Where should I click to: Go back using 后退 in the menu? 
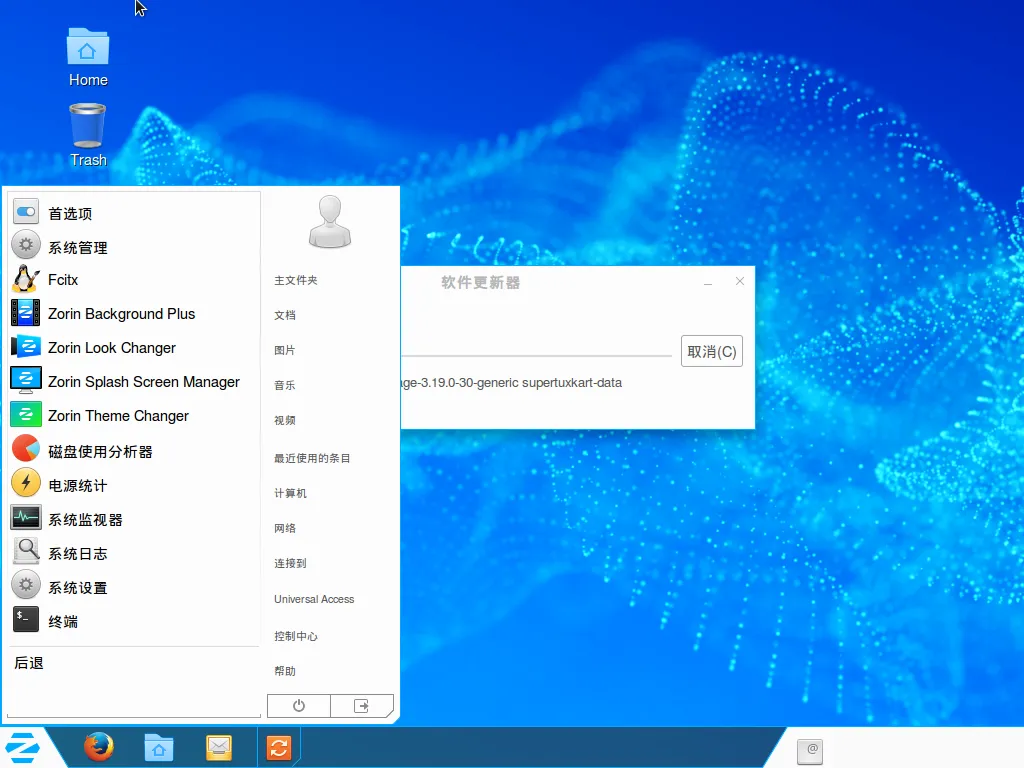pyautogui.click(x=29, y=663)
